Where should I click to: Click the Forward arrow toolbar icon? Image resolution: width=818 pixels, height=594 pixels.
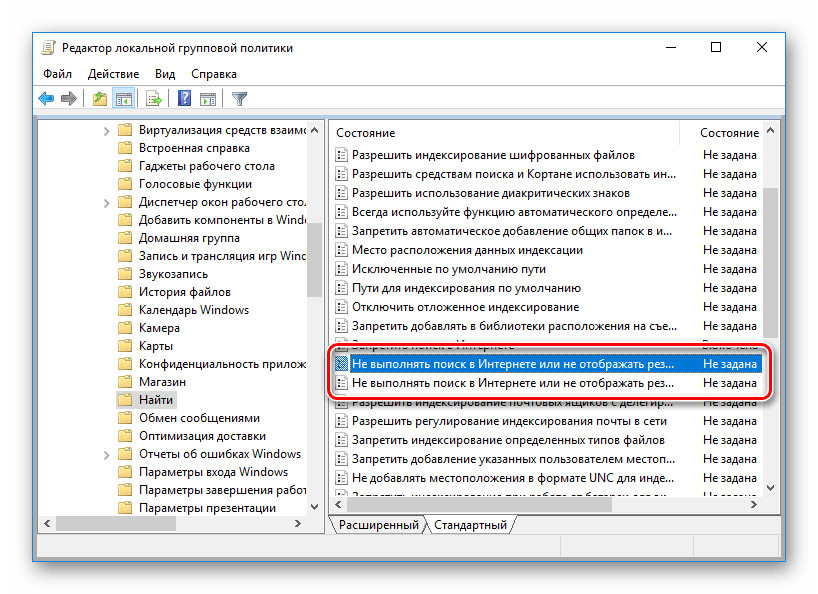click(x=68, y=98)
